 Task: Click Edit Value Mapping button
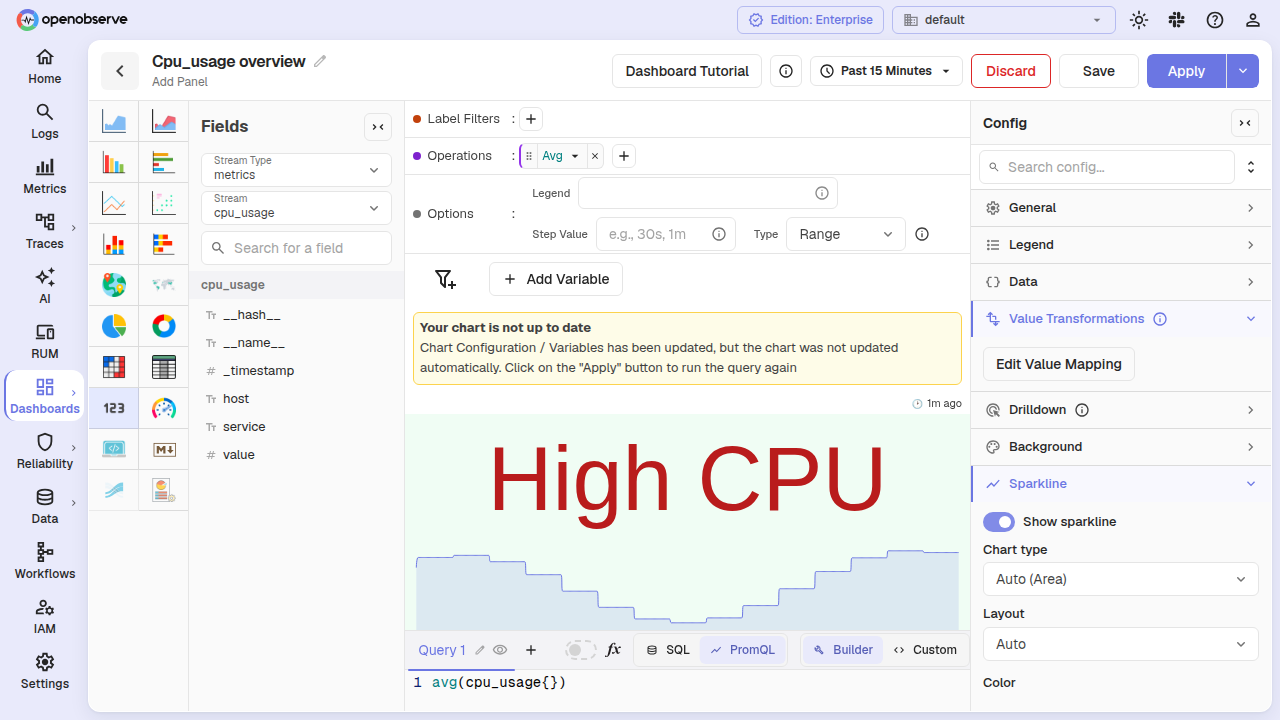pos(1059,364)
